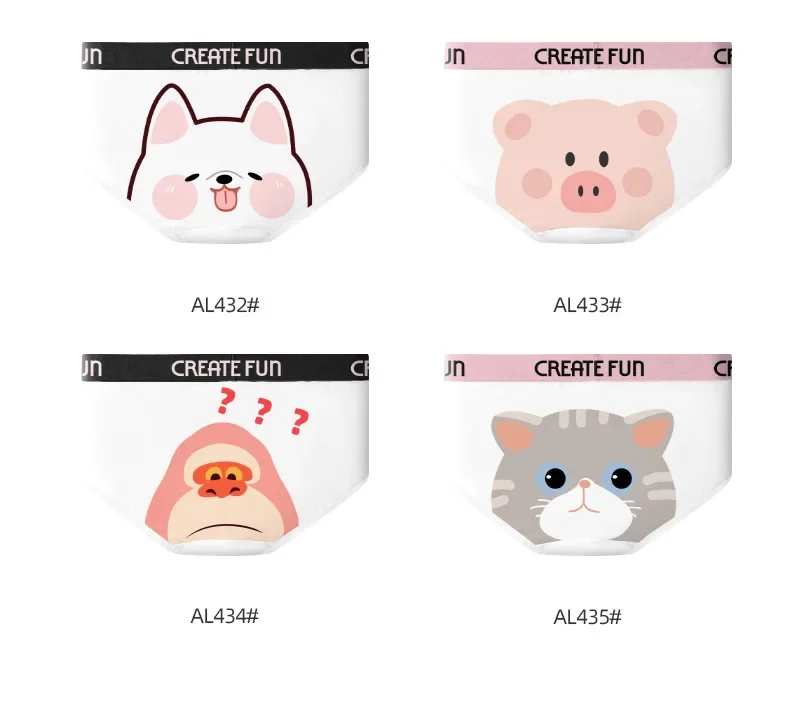Select the pink pig face product image
Screen dimensions: 790x715
pyautogui.click(x=588, y=143)
